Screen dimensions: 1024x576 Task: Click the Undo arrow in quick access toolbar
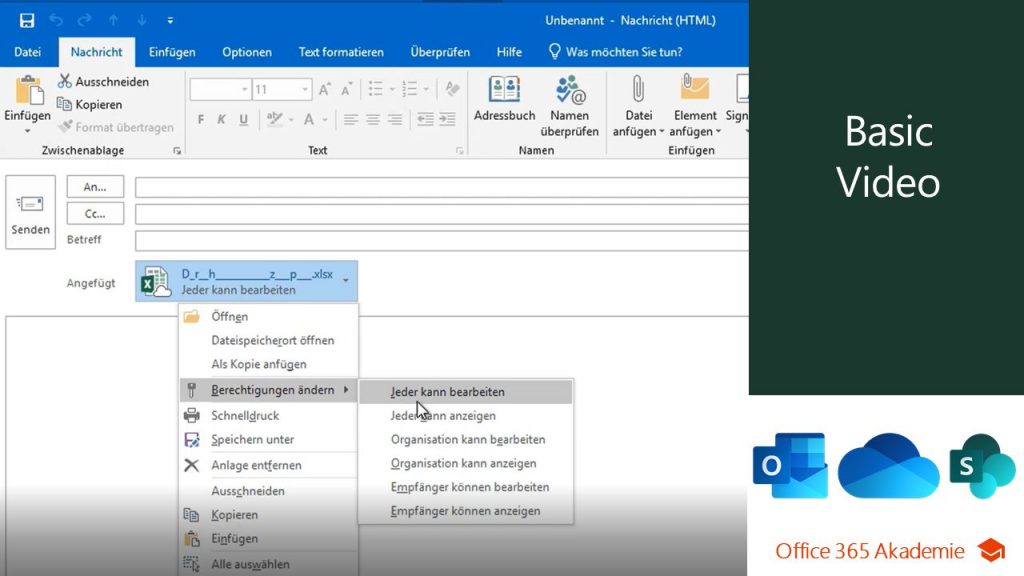56,20
